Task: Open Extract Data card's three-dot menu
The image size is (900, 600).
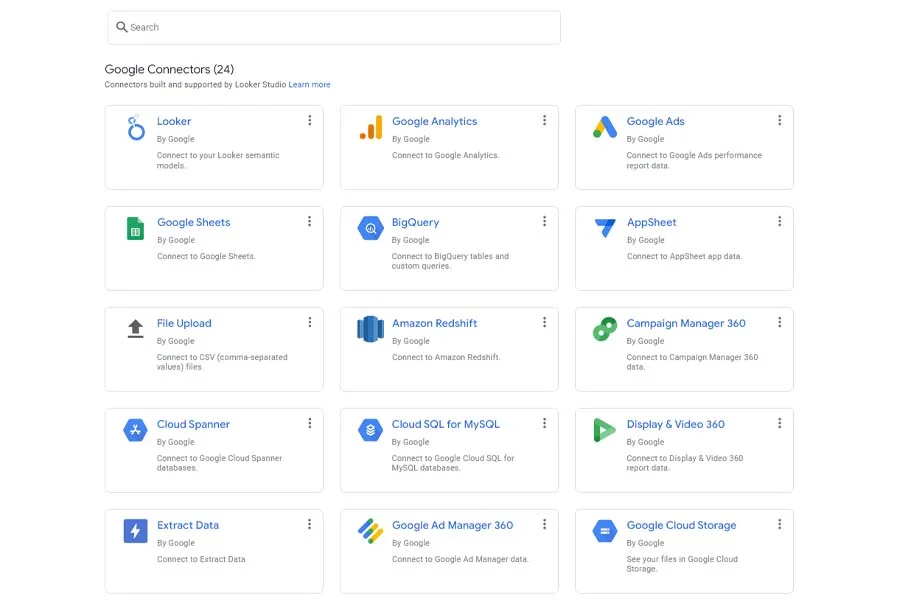Action: pos(309,524)
